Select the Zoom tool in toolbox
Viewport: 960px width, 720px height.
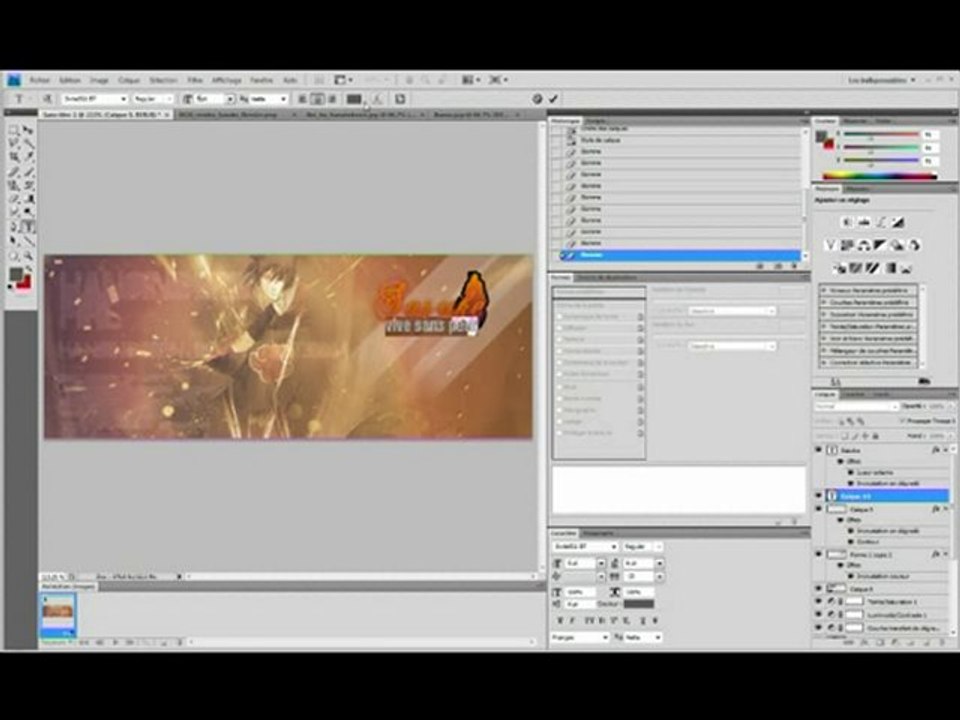[x=28, y=256]
